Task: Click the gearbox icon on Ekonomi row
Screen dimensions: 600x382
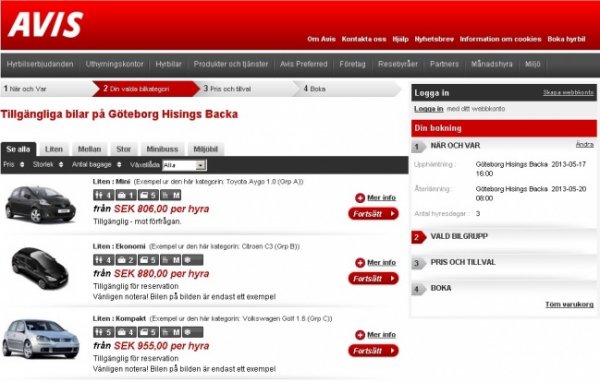Action: coord(170,260)
